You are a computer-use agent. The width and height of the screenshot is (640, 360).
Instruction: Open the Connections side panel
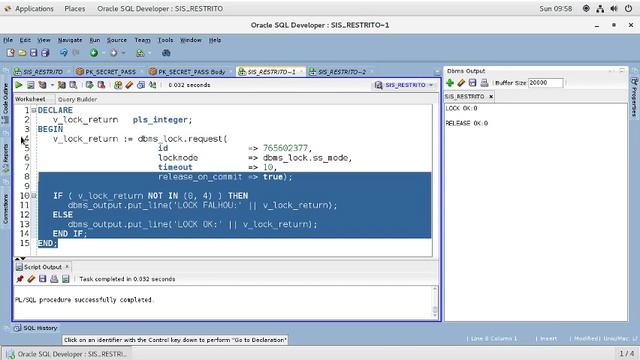click(6, 209)
